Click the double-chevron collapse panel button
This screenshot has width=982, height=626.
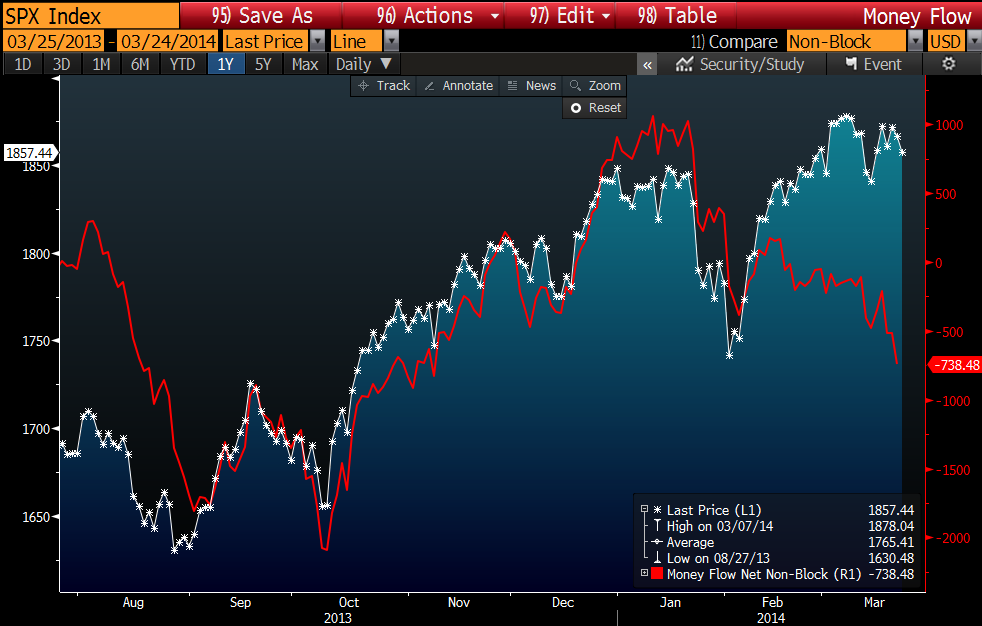[x=648, y=64]
